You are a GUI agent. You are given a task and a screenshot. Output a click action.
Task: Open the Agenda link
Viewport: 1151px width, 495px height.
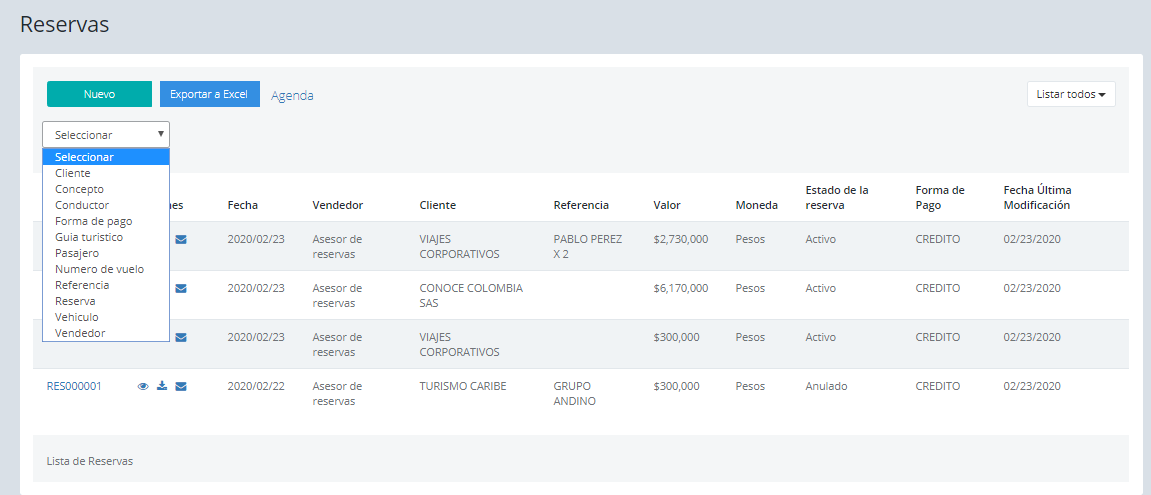click(x=292, y=95)
